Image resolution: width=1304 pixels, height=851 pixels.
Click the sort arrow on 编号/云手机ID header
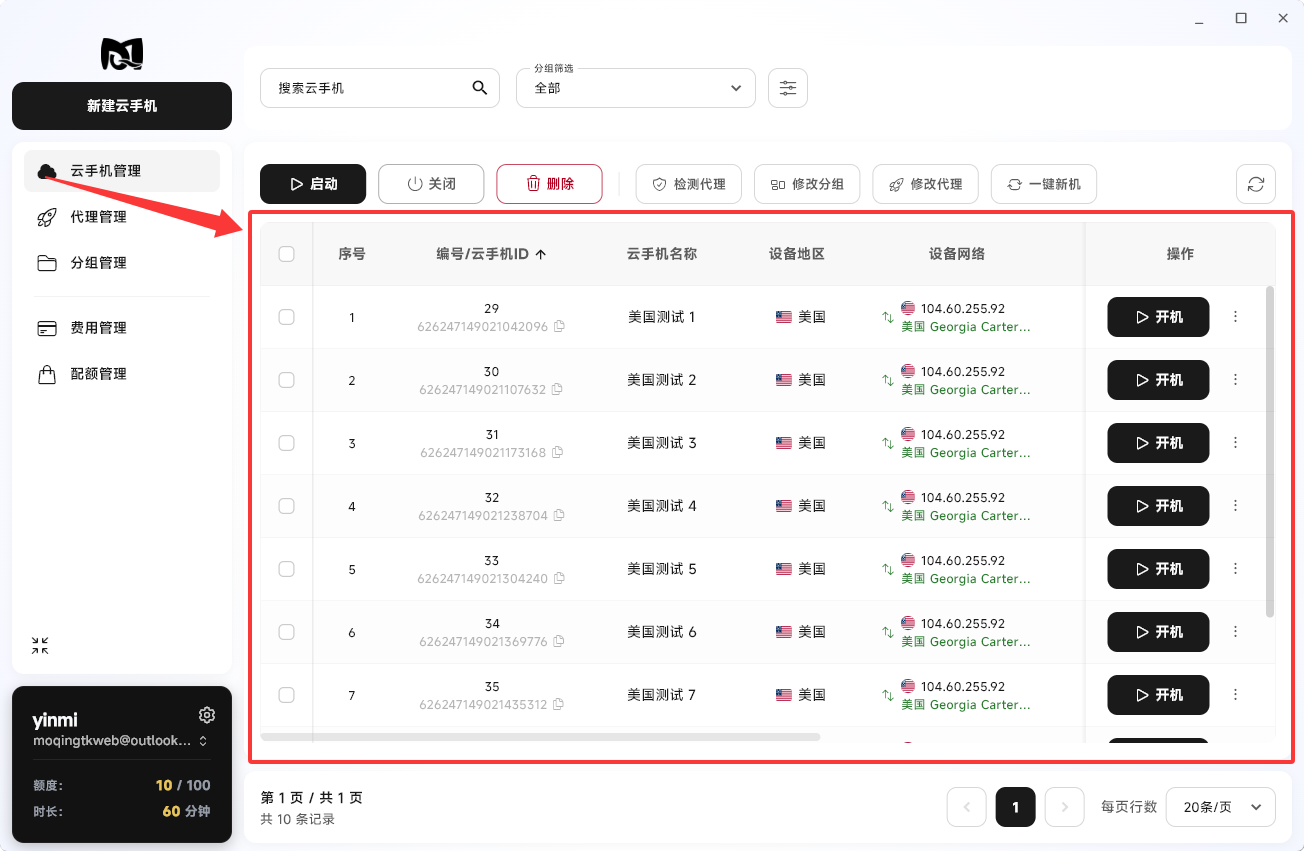541,254
